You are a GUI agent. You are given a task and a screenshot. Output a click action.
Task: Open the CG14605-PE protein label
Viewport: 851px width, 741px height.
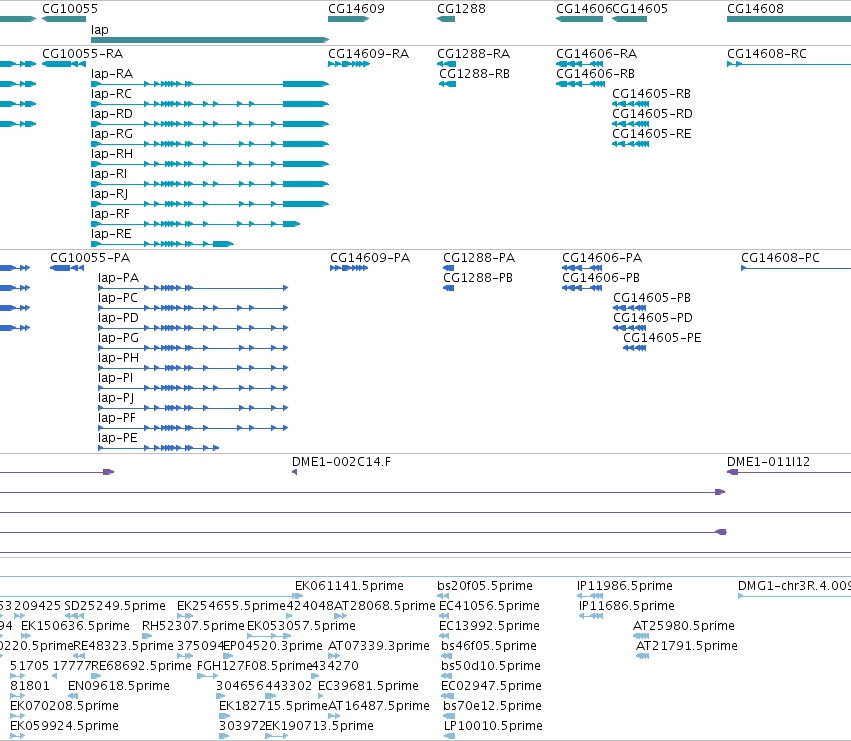[x=662, y=338]
